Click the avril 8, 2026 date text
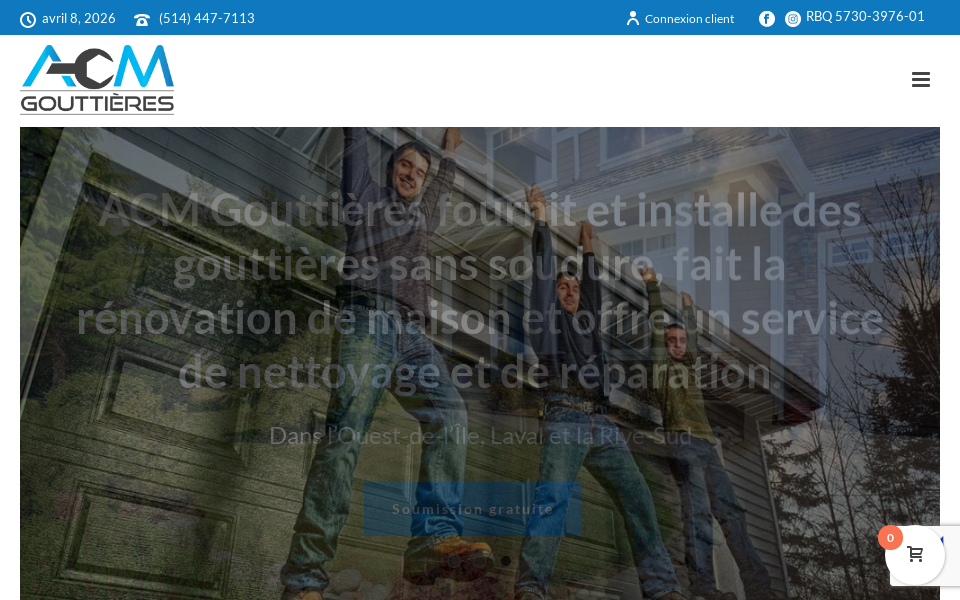The image size is (960, 600). point(78,18)
